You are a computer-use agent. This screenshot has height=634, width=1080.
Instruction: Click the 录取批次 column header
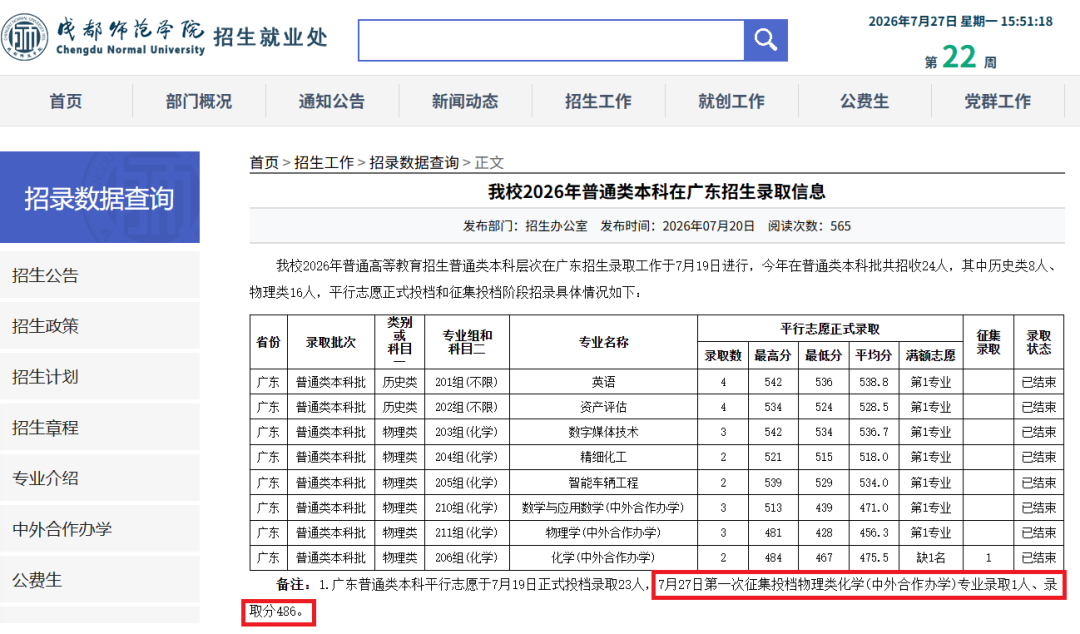tap(331, 342)
